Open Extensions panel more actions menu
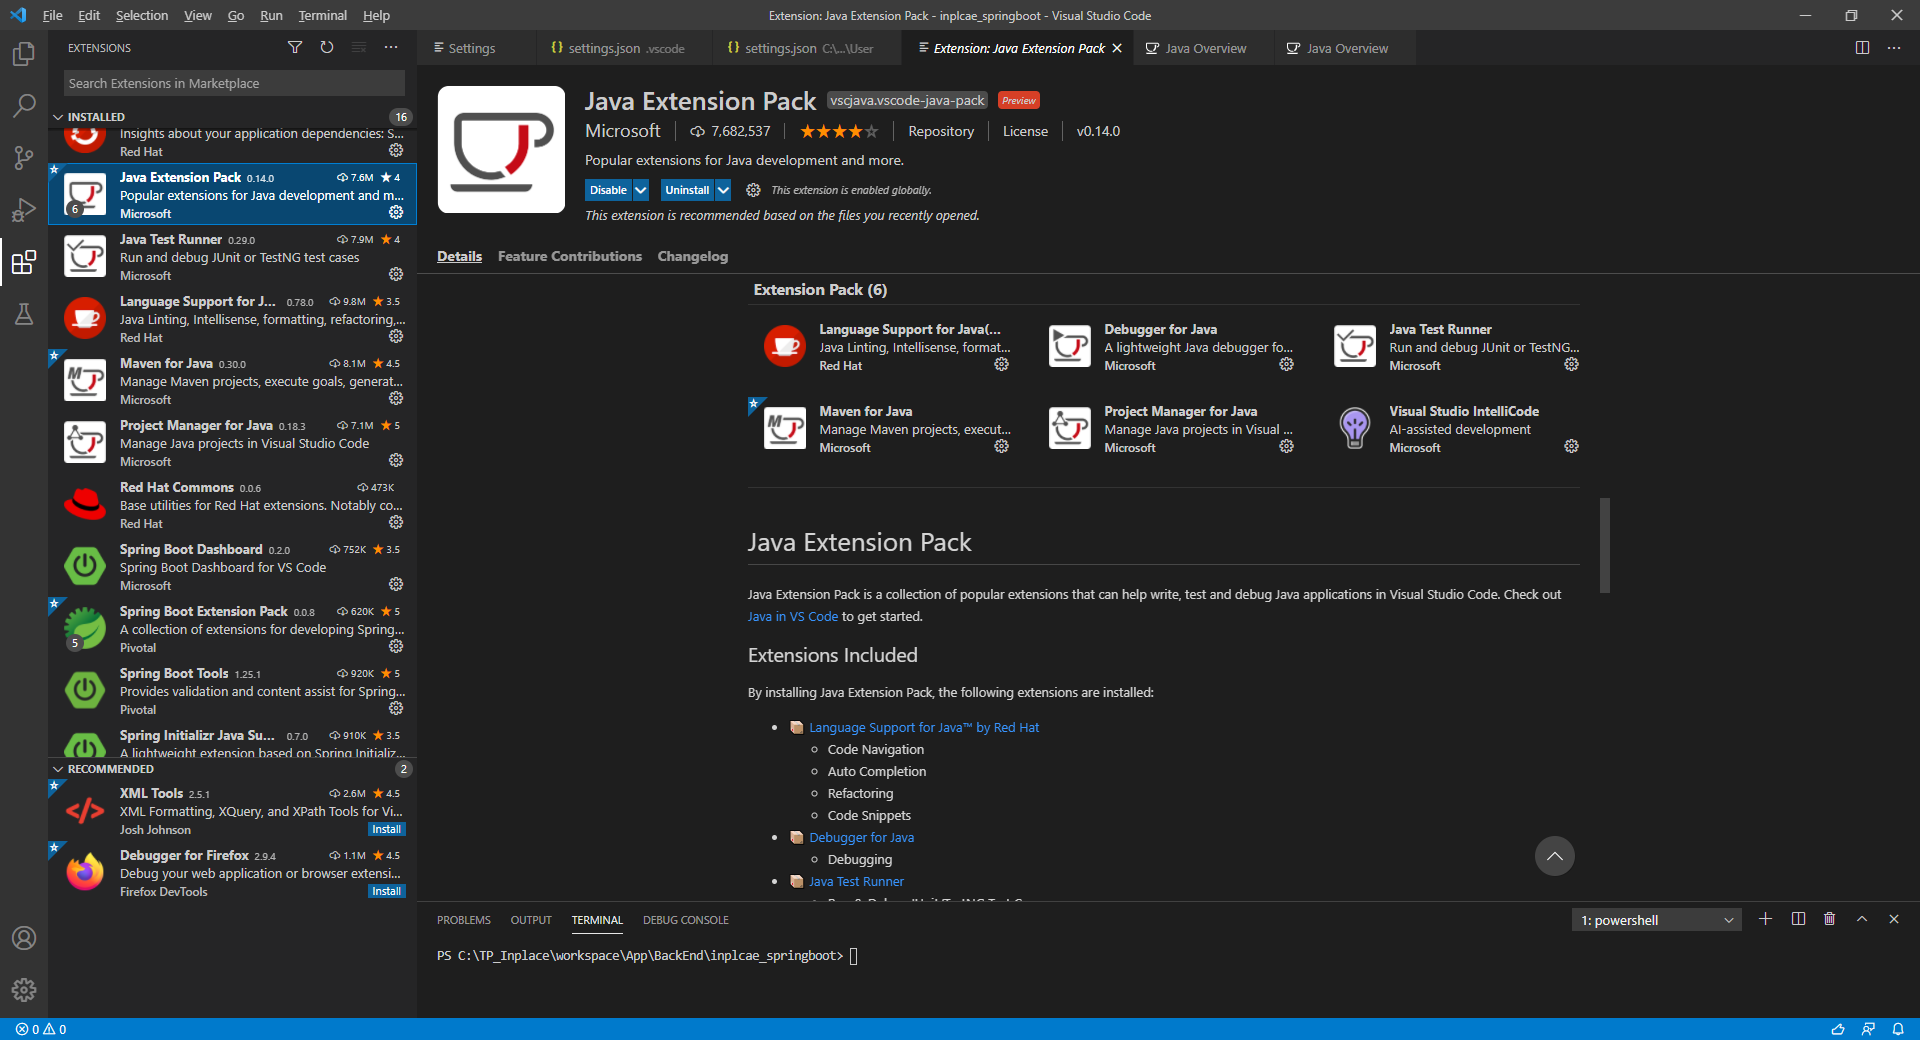The width and height of the screenshot is (1920, 1040). point(391,47)
